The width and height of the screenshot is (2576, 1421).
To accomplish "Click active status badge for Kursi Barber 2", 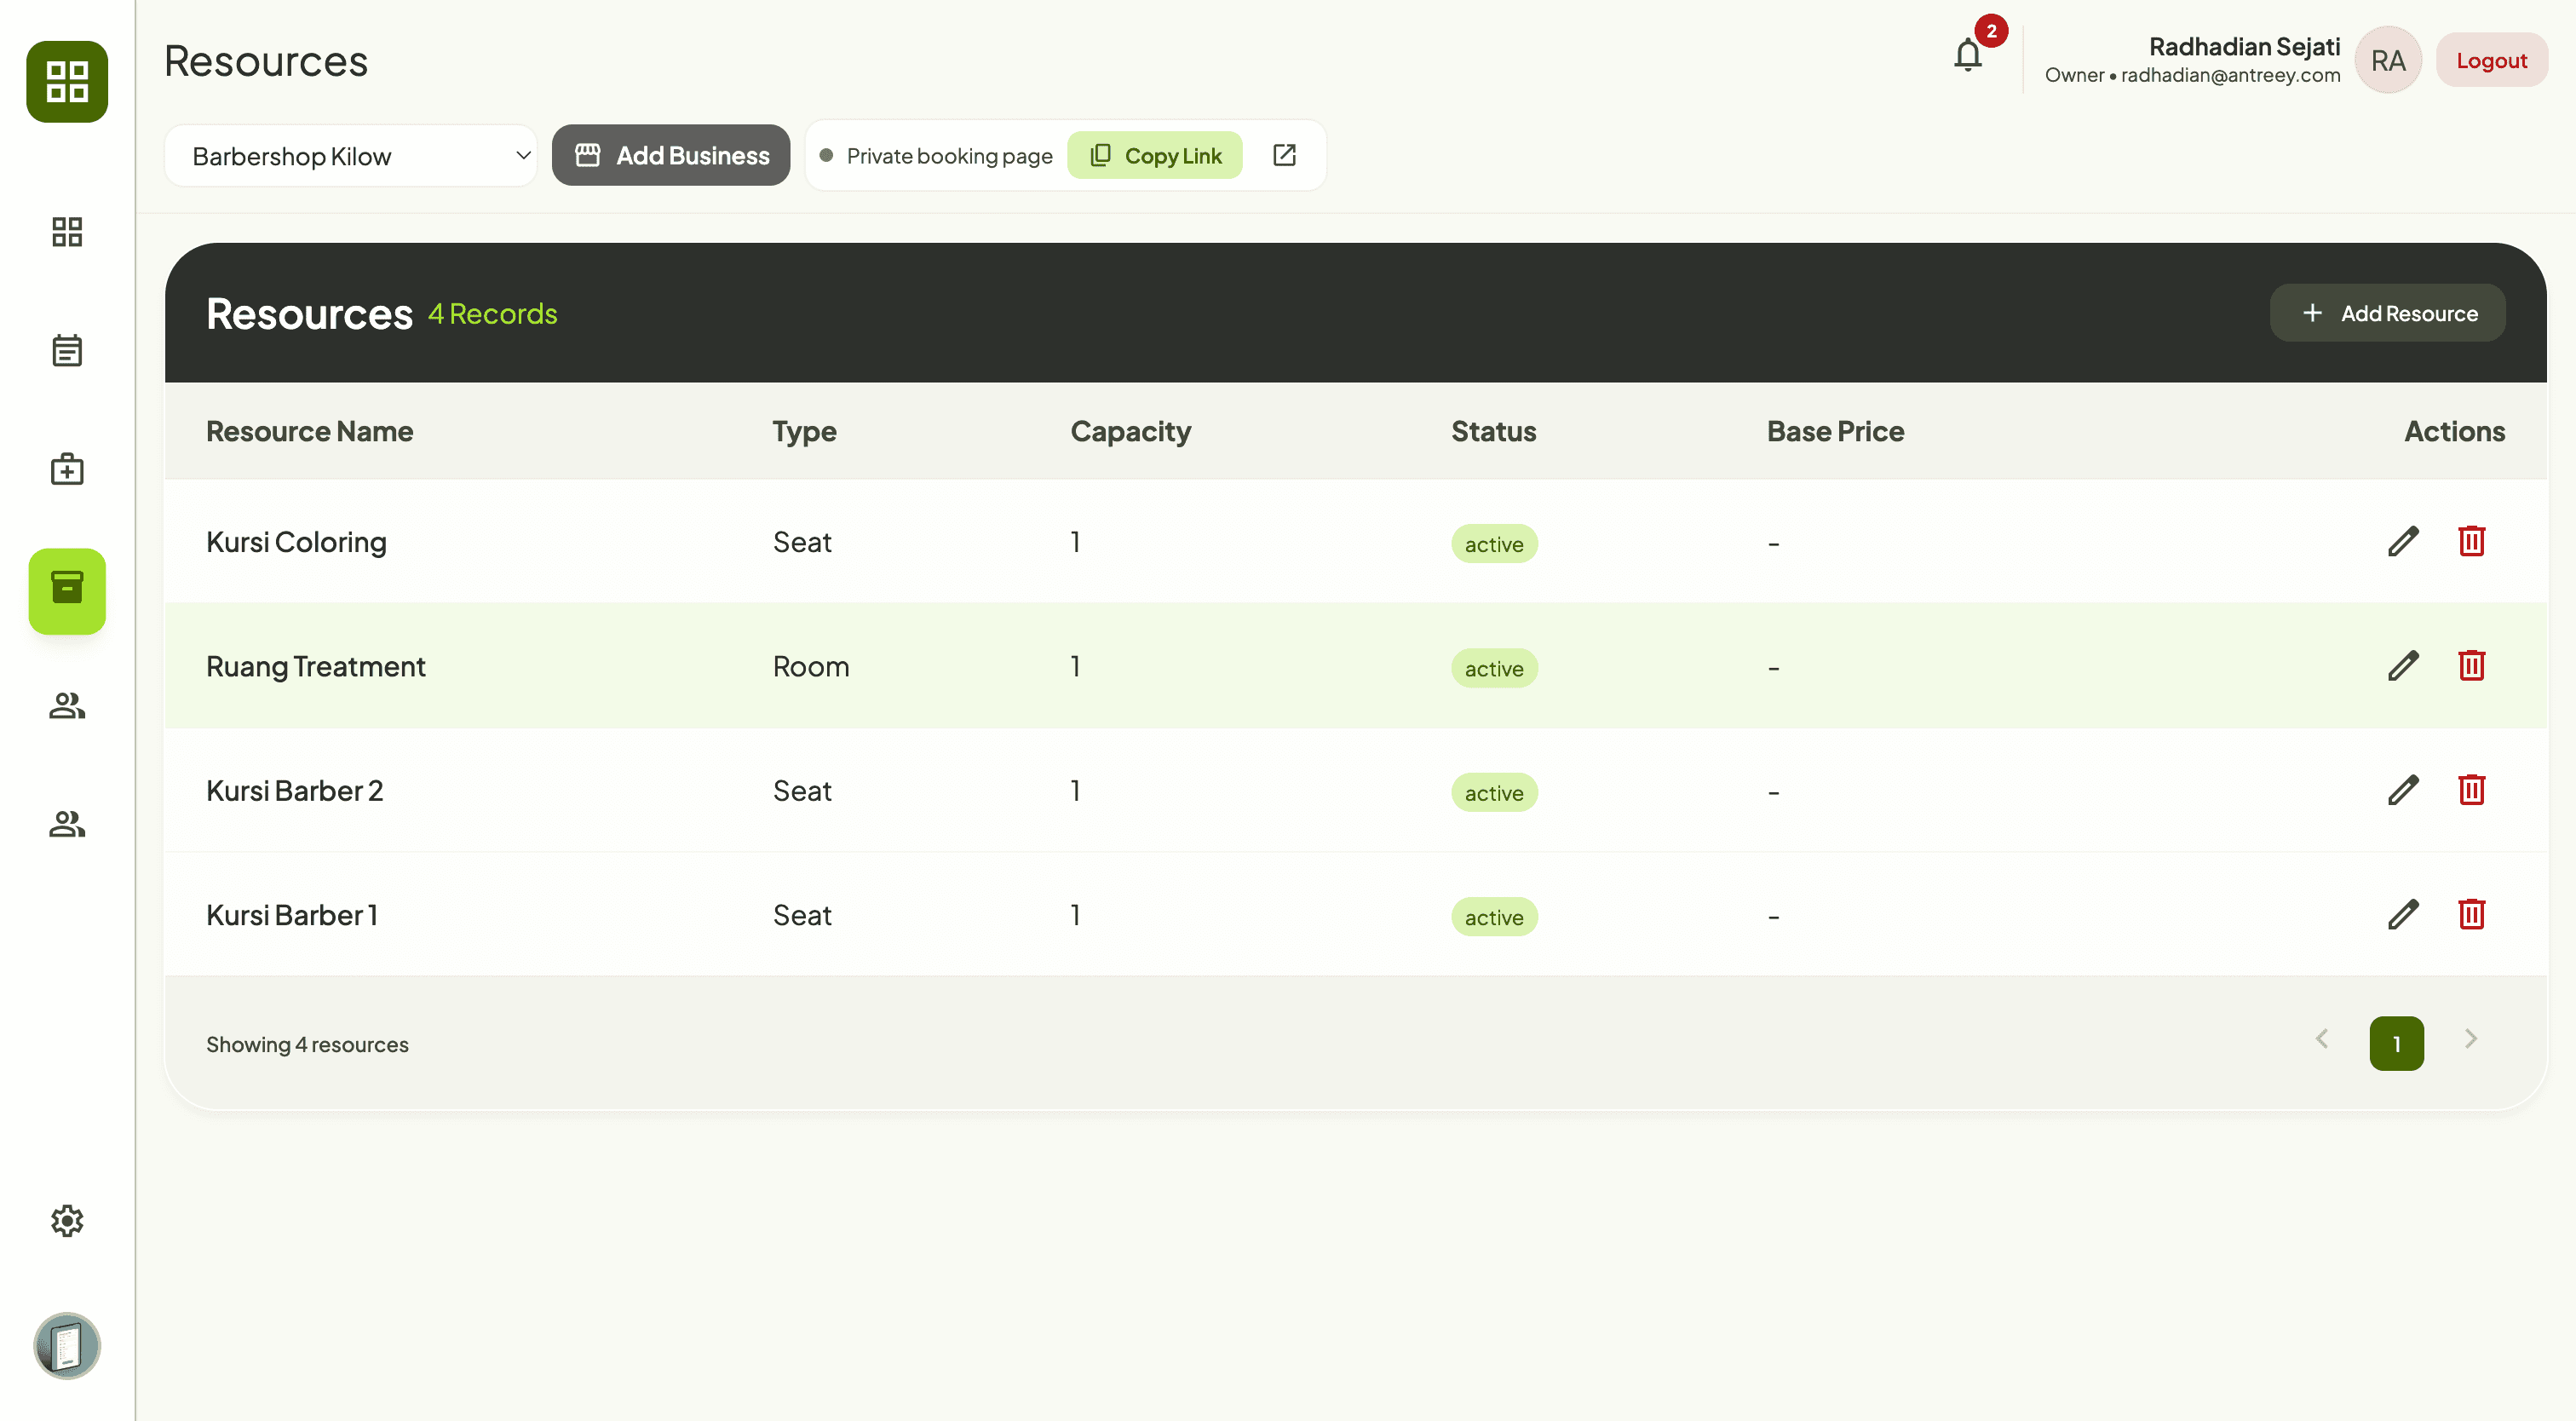I will coord(1494,792).
